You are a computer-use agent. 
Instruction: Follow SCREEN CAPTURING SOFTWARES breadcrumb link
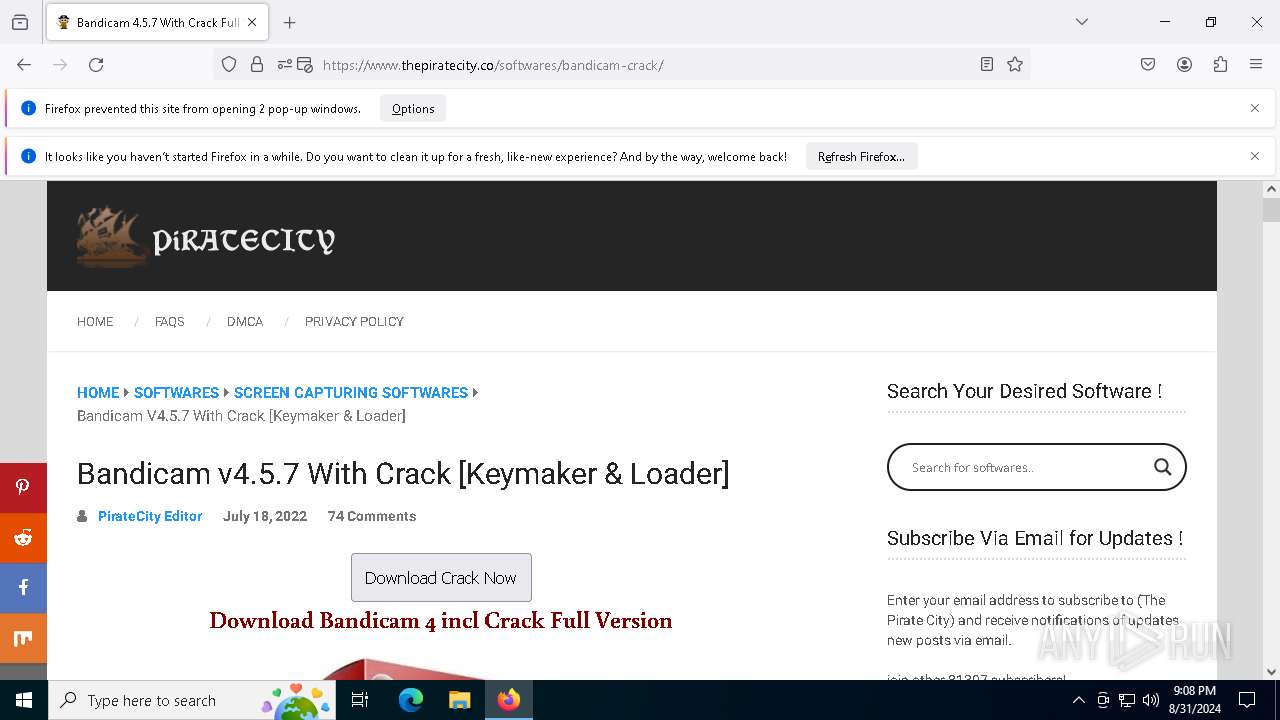[x=351, y=393]
